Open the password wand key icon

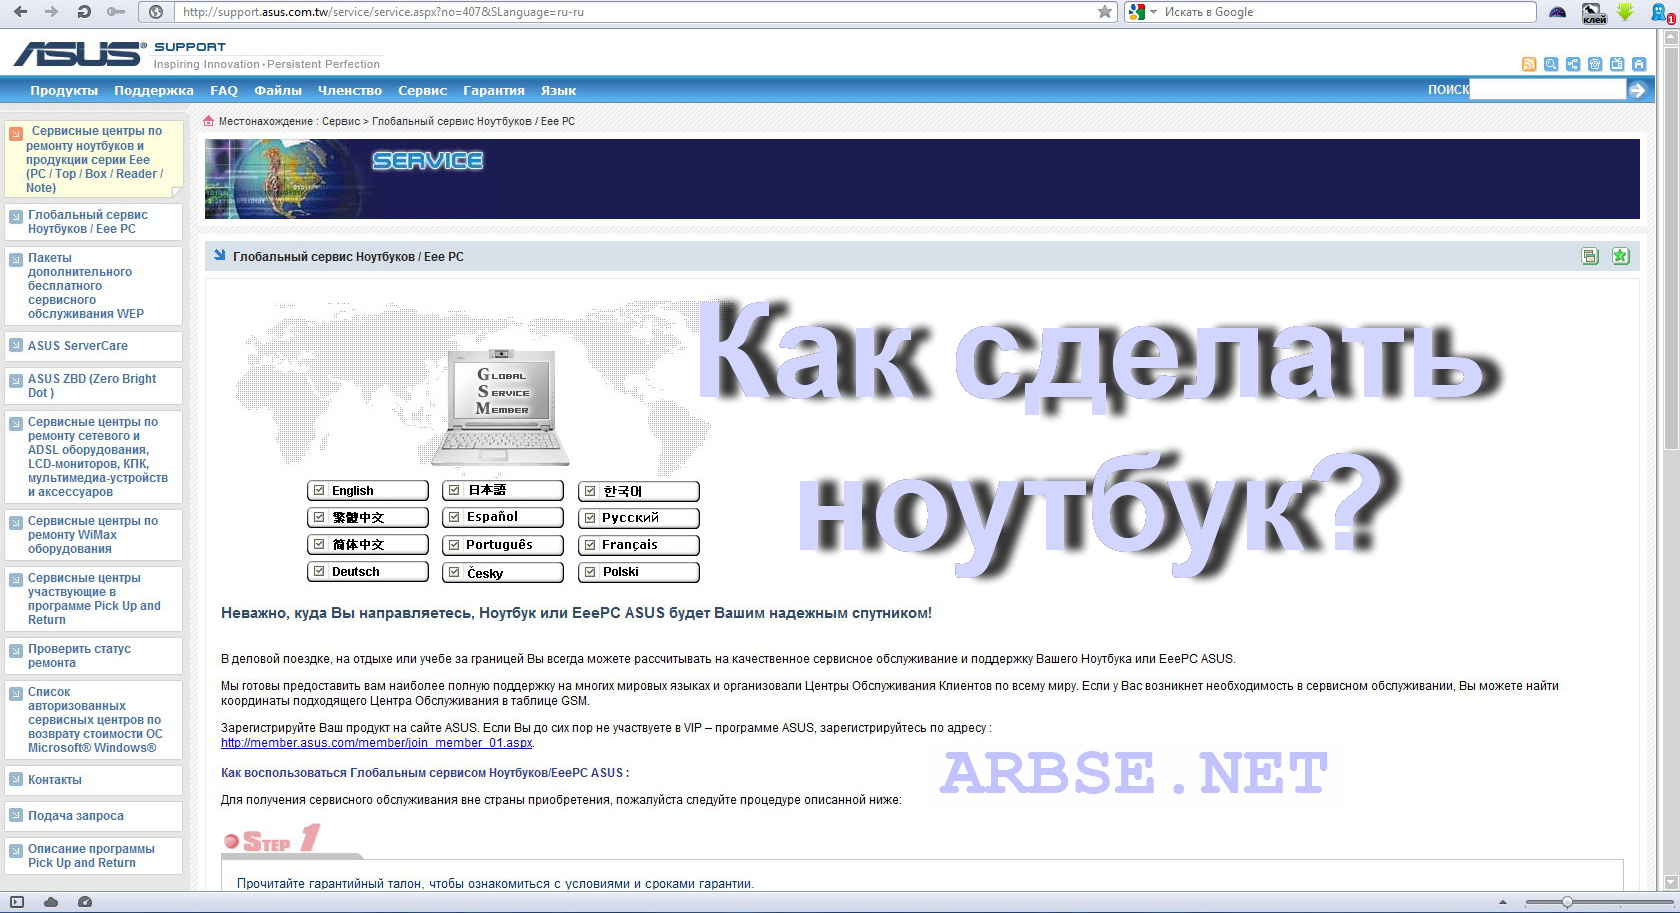pyautogui.click(x=116, y=12)
